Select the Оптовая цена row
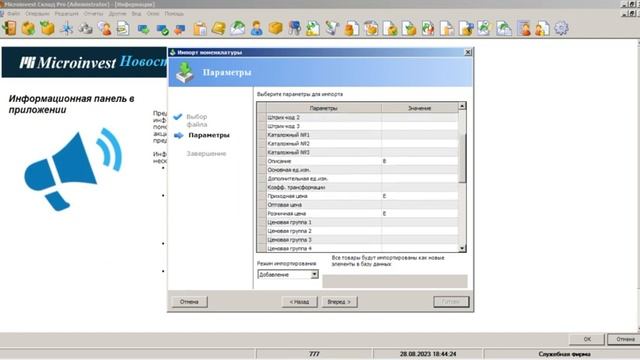The height and width of the screenshot is (360, 640). tap(362, 205)
